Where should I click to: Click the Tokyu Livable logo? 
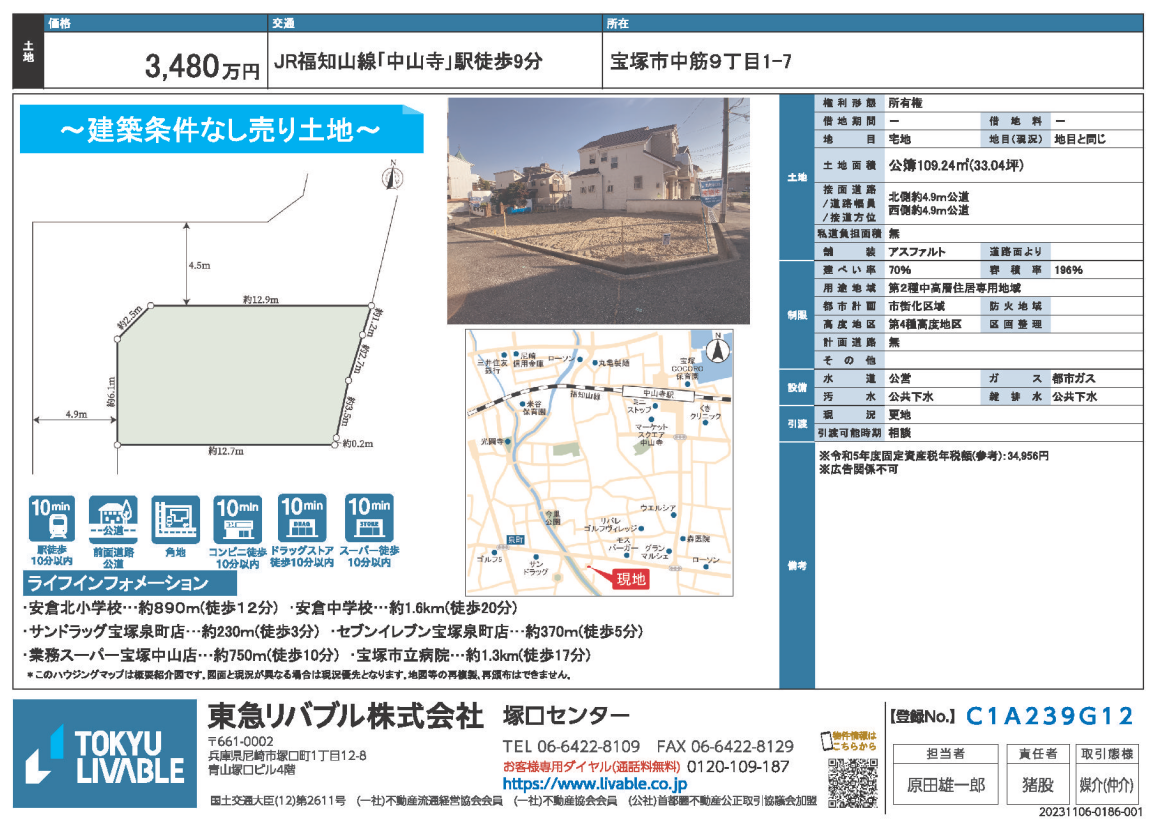(x=105, y=753)
